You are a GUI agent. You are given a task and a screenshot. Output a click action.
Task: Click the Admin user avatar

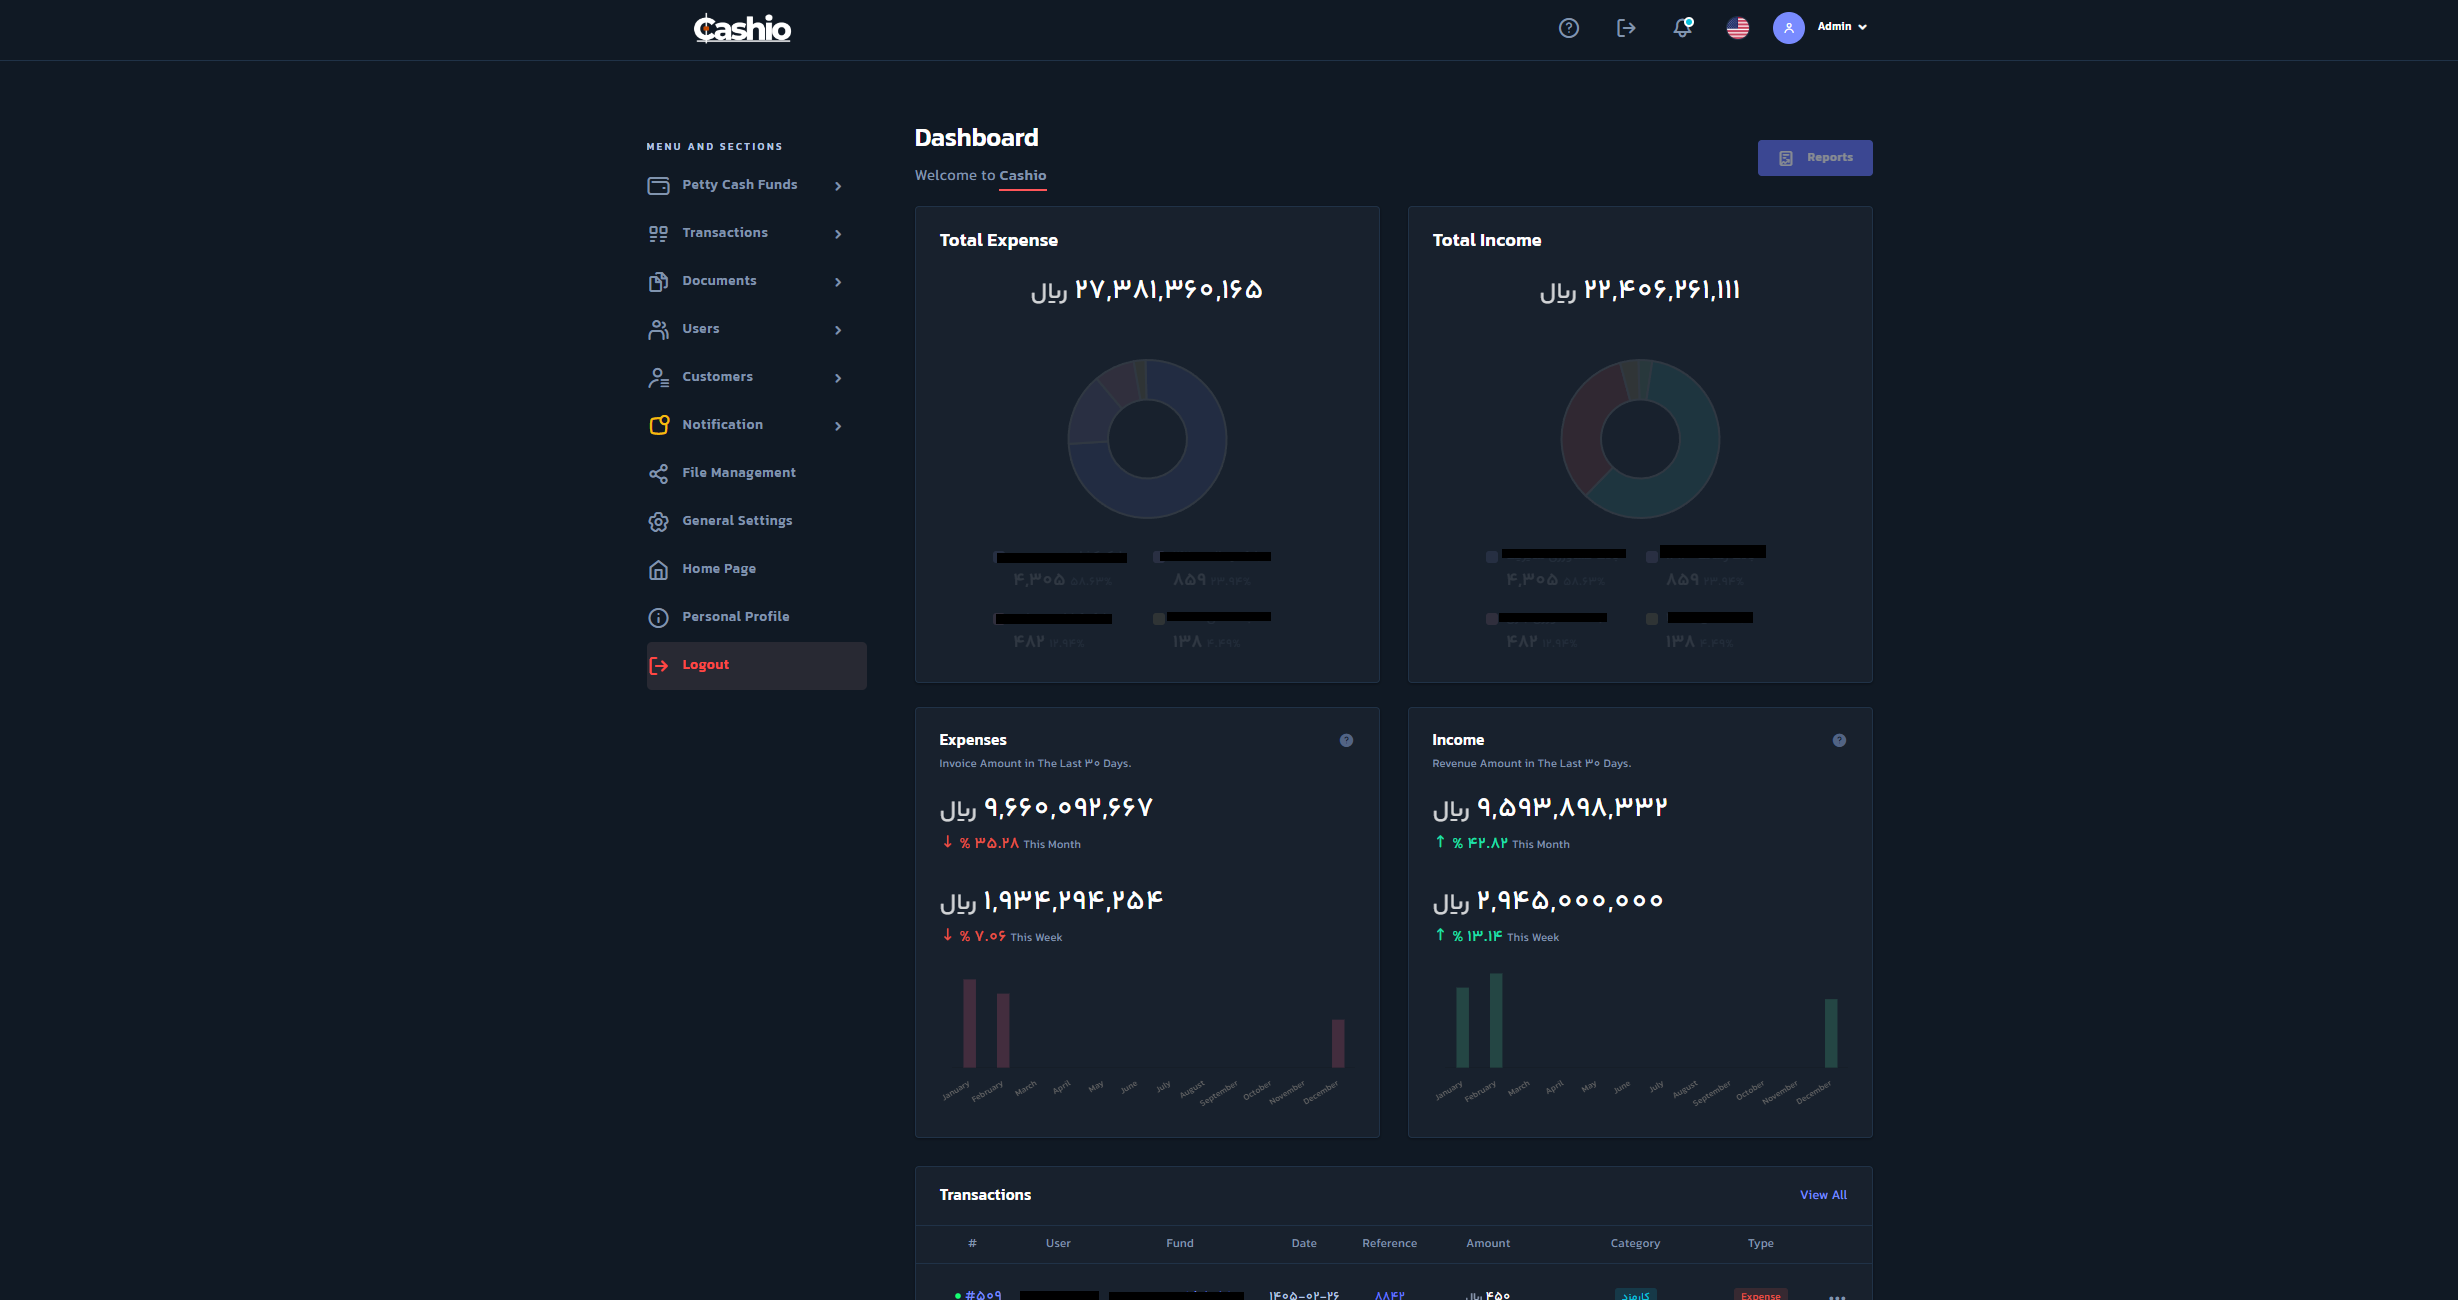click(x=1789, y=28)
